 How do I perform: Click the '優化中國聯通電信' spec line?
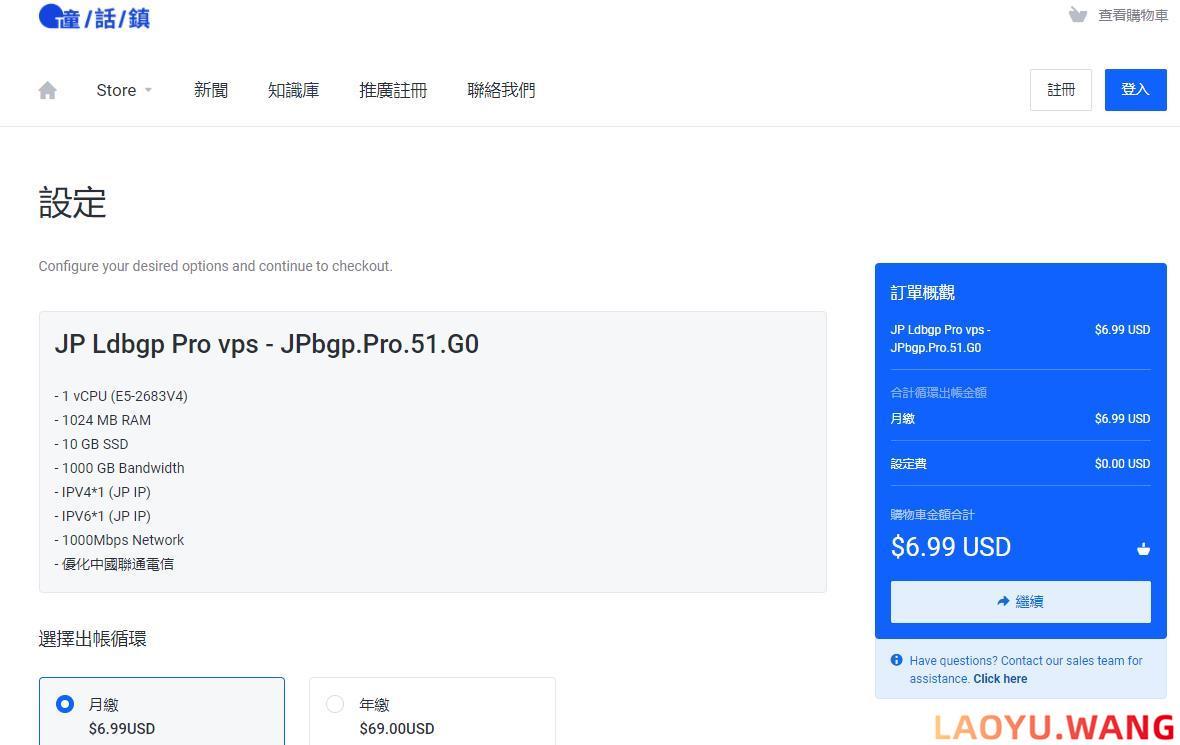tap(114, 564)
